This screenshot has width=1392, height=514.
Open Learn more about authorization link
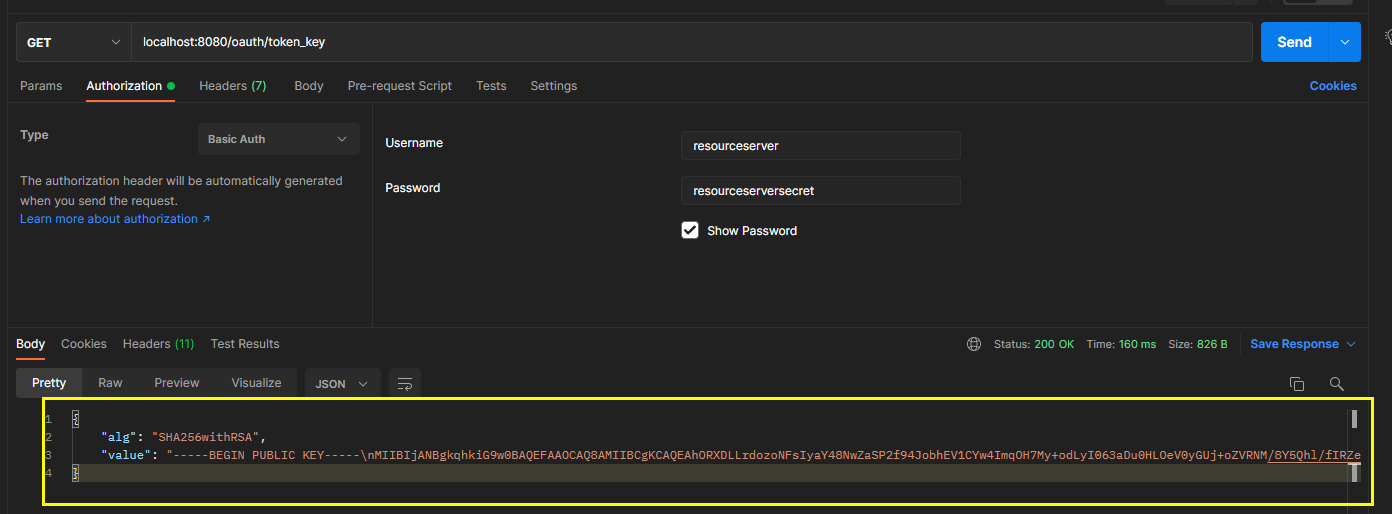point(115,219)
